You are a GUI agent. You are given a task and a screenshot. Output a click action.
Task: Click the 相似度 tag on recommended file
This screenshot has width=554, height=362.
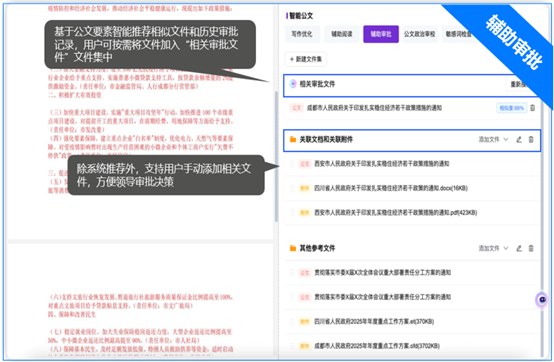(x=512, y=108)
